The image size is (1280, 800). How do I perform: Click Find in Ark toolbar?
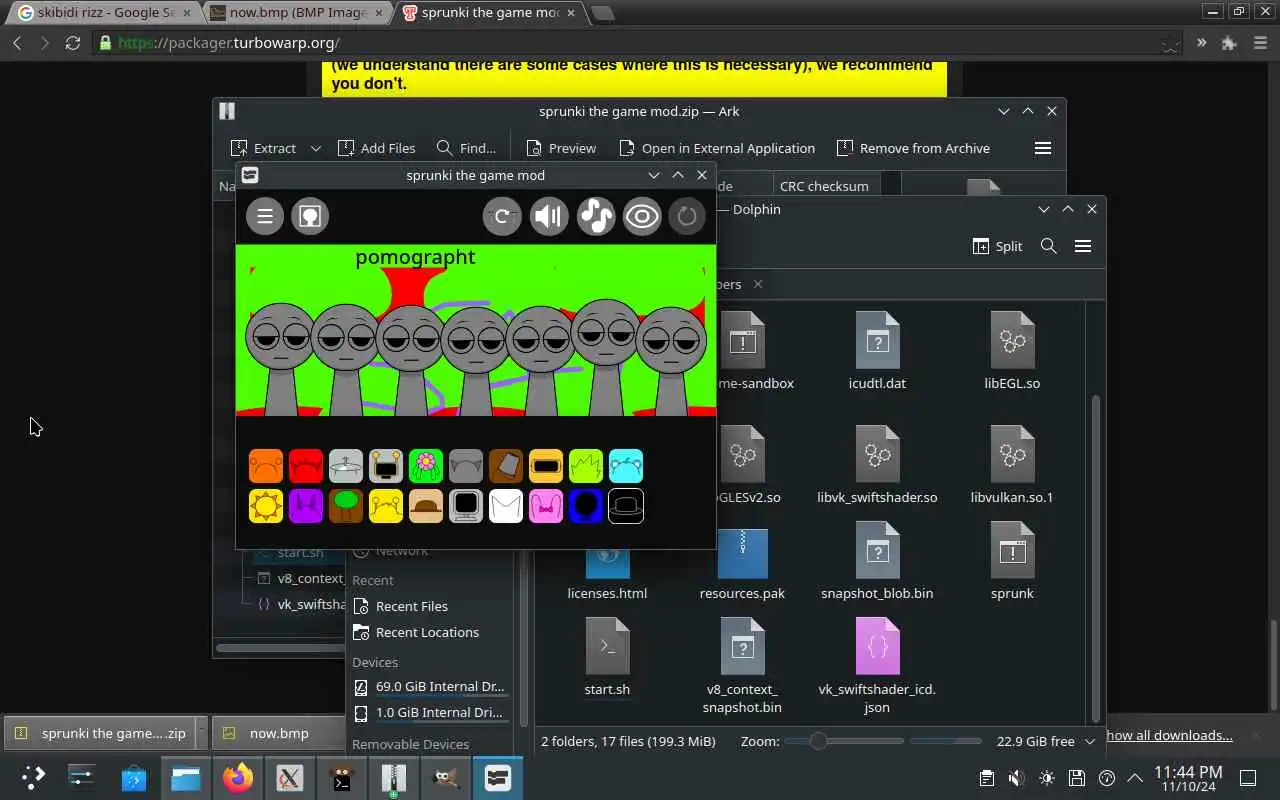(x=466, y=148)
